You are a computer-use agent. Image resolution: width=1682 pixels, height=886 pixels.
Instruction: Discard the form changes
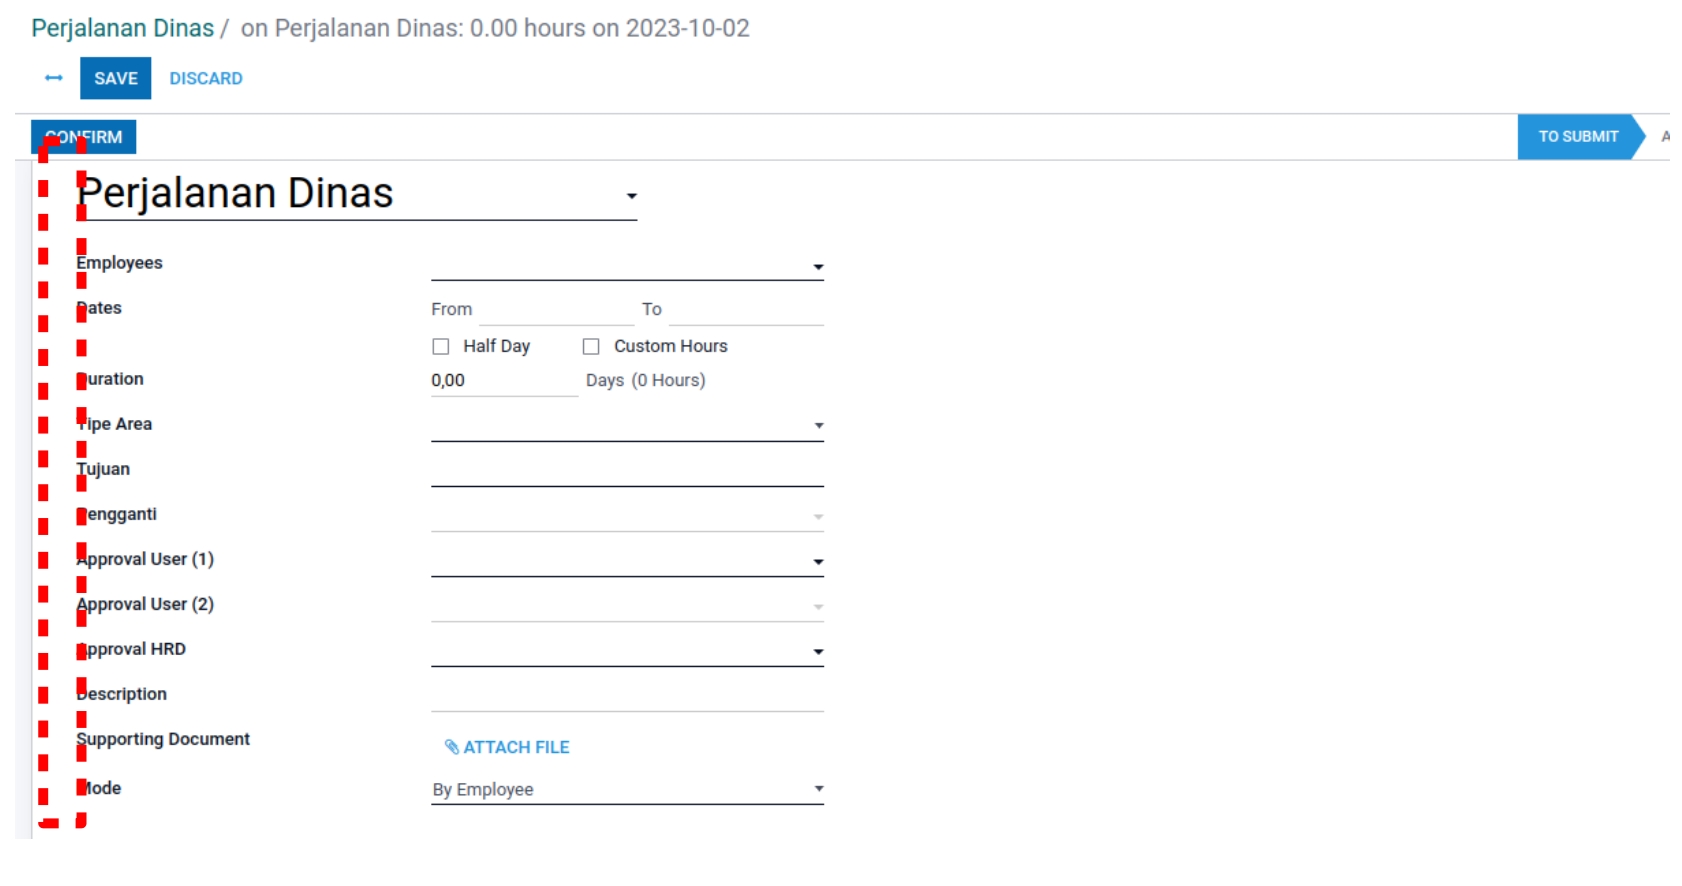click(x=205, y=78)
